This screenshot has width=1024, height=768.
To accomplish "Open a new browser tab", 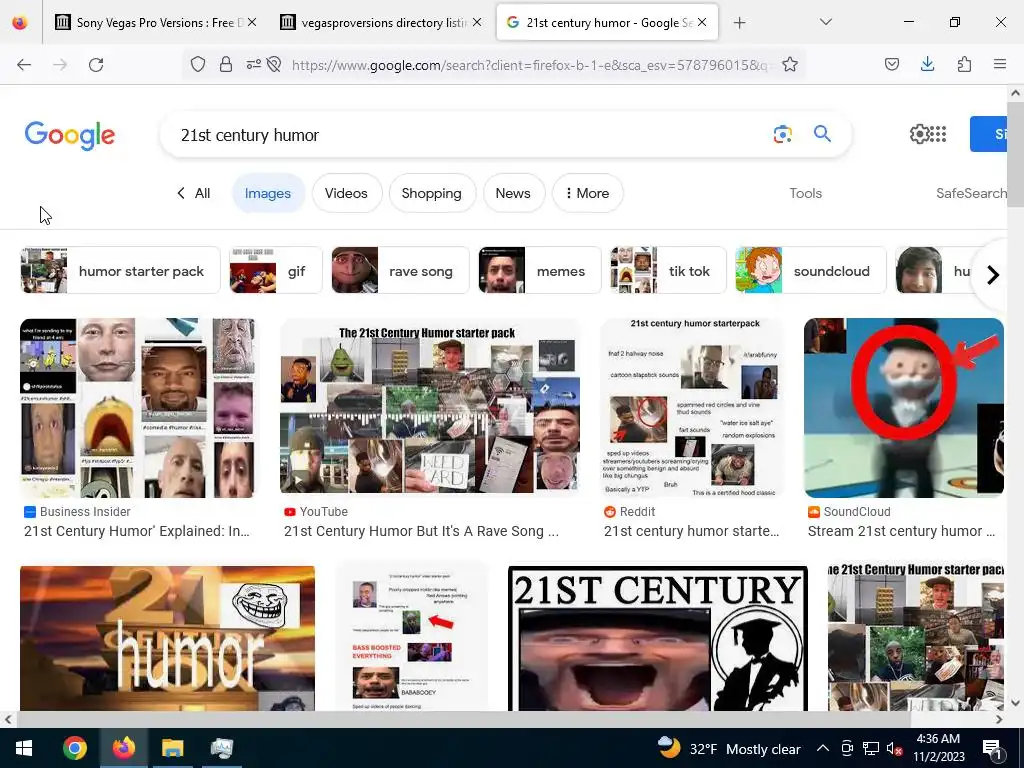I will 739,23.
